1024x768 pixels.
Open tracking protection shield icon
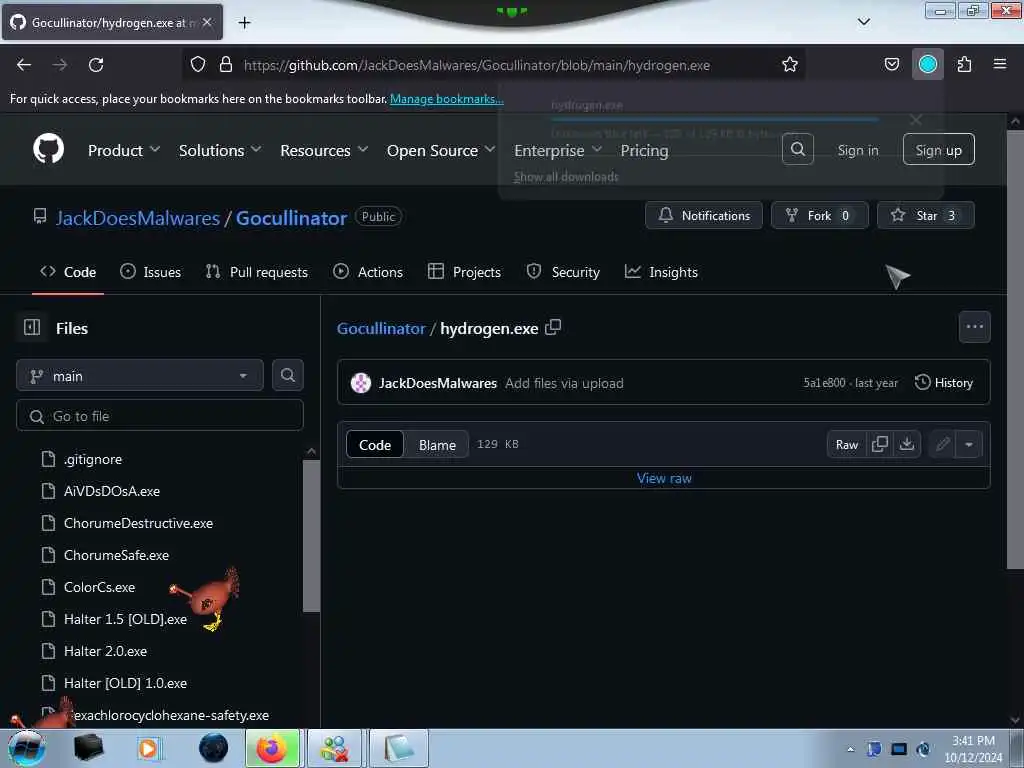pyautogui.click(x=198, y=65)
